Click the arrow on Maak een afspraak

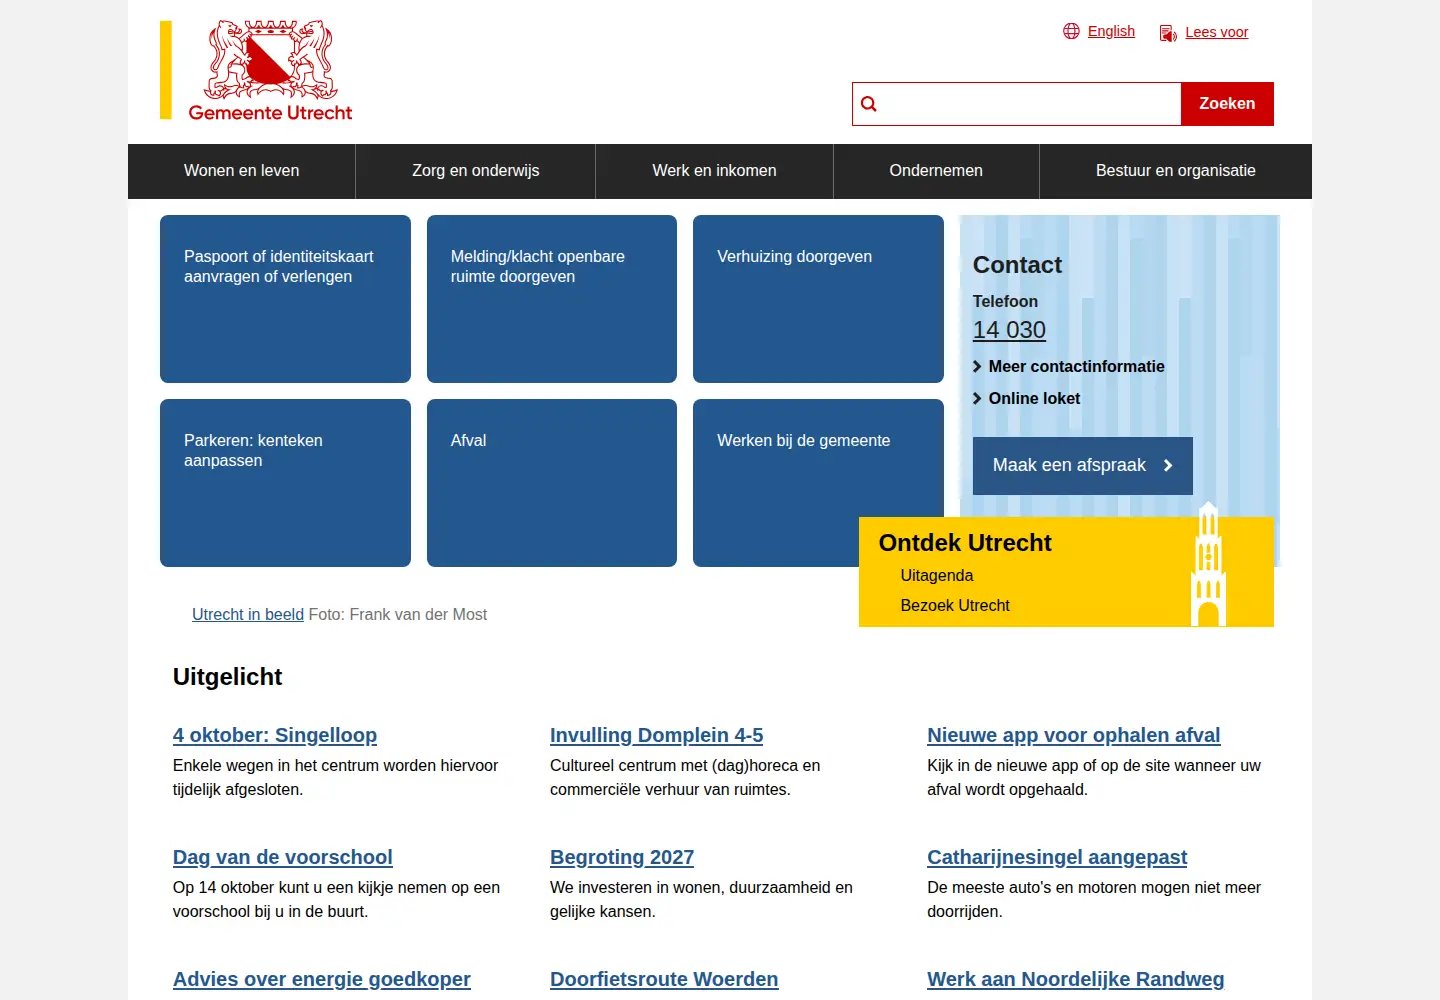tap(1168, 466)
